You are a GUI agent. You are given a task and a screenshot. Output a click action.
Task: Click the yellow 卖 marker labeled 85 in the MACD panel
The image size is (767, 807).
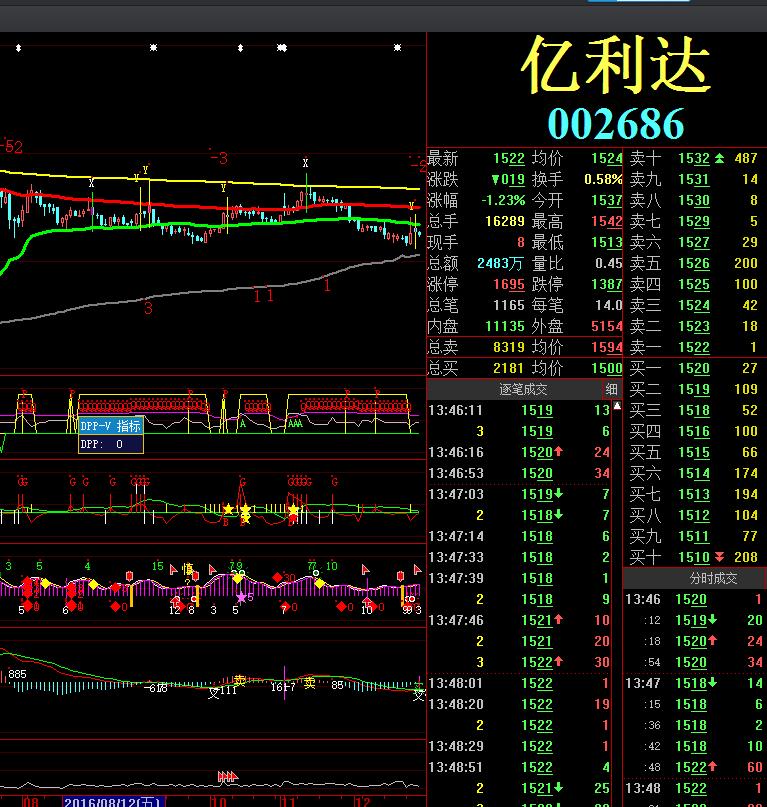click(309, 683)
